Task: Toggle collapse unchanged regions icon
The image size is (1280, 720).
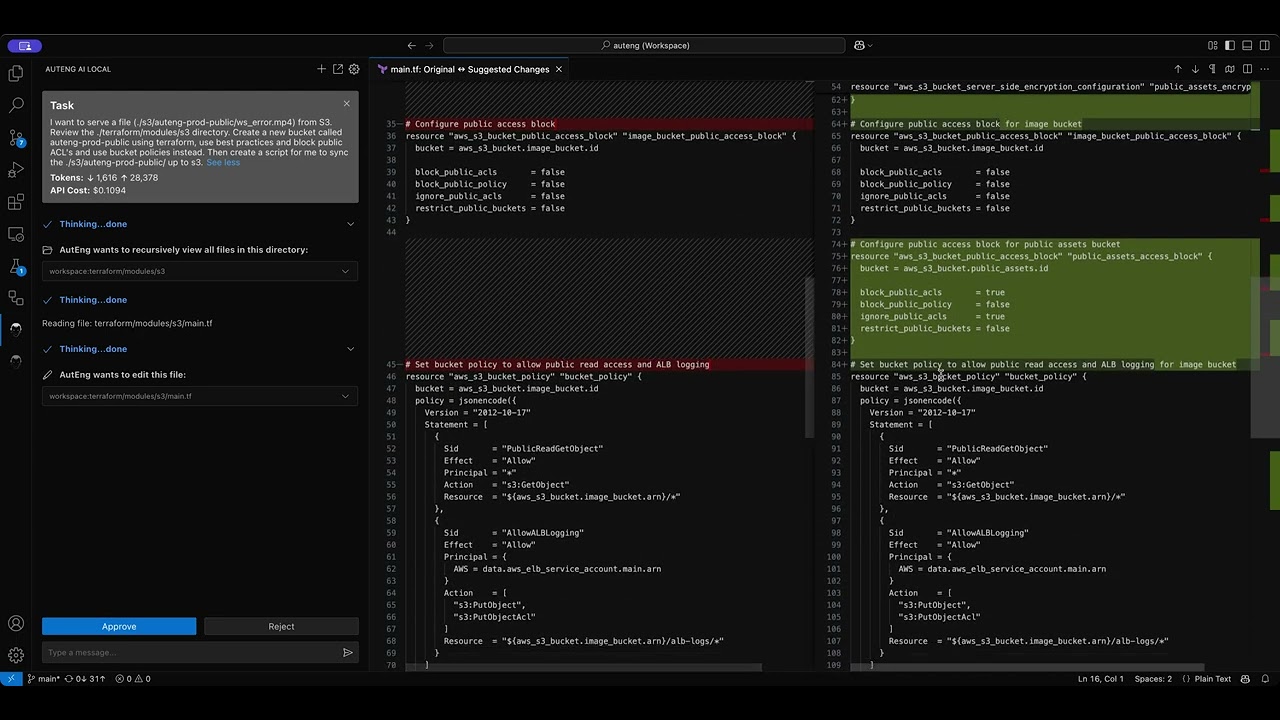Action: click(x=1230, y=69)
